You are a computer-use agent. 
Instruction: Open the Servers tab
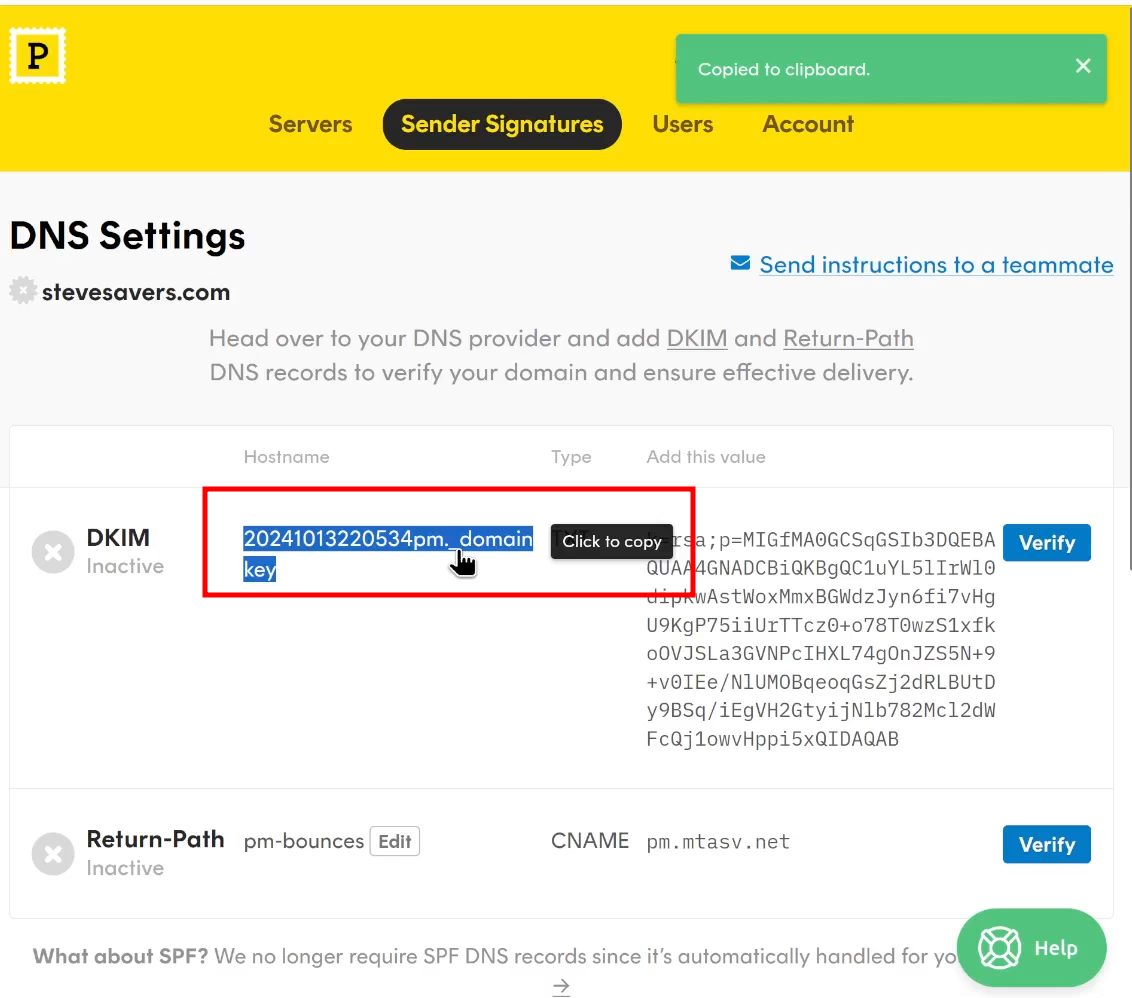click(x=310, y=124)
